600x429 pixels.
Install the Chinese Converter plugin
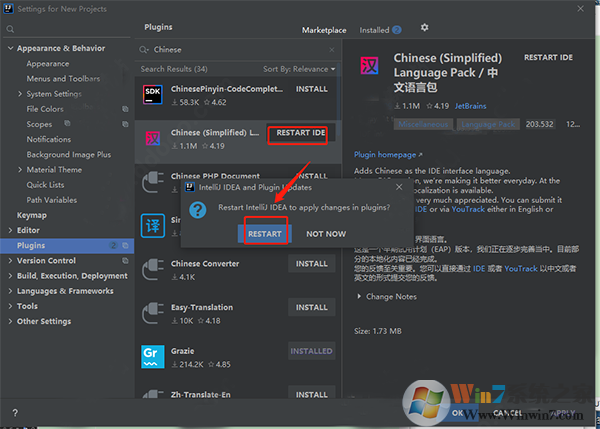pos(311,264)
